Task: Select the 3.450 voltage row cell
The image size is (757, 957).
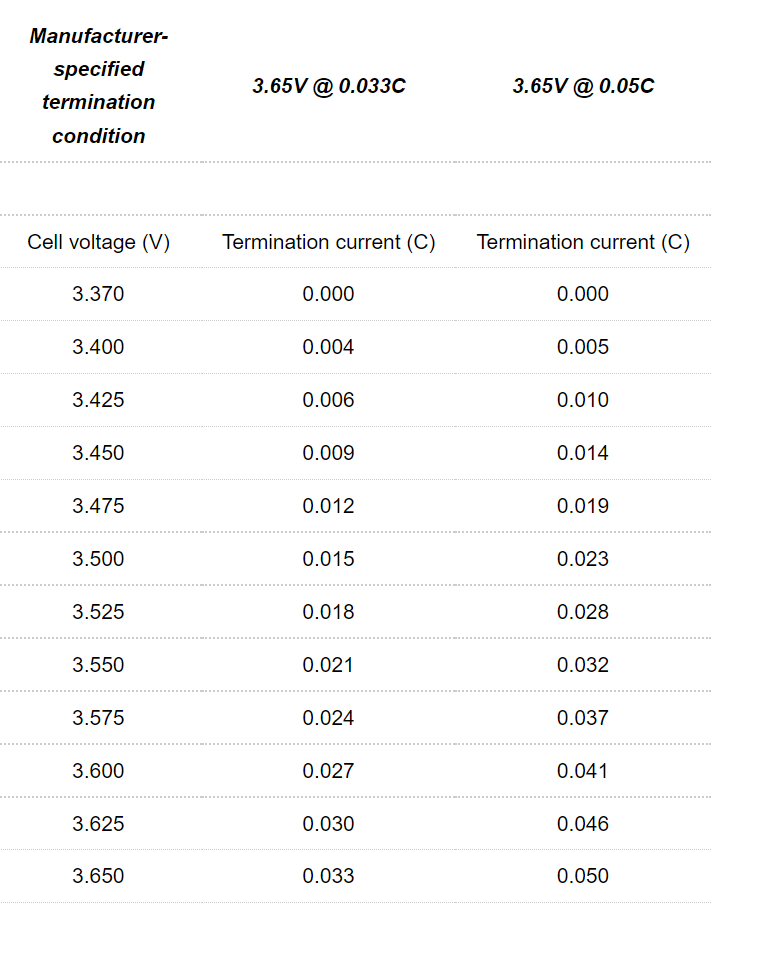Action: click(98, 453)
